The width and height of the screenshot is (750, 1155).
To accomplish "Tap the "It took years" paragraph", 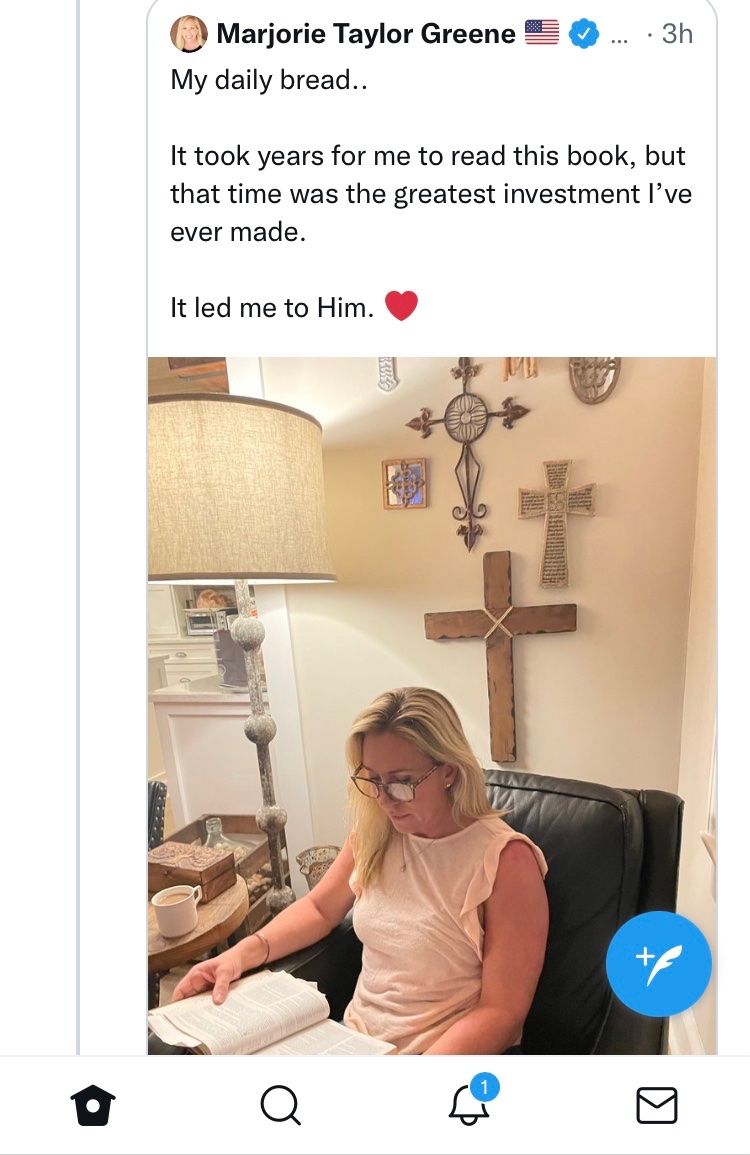I will (x=430, y=193).
